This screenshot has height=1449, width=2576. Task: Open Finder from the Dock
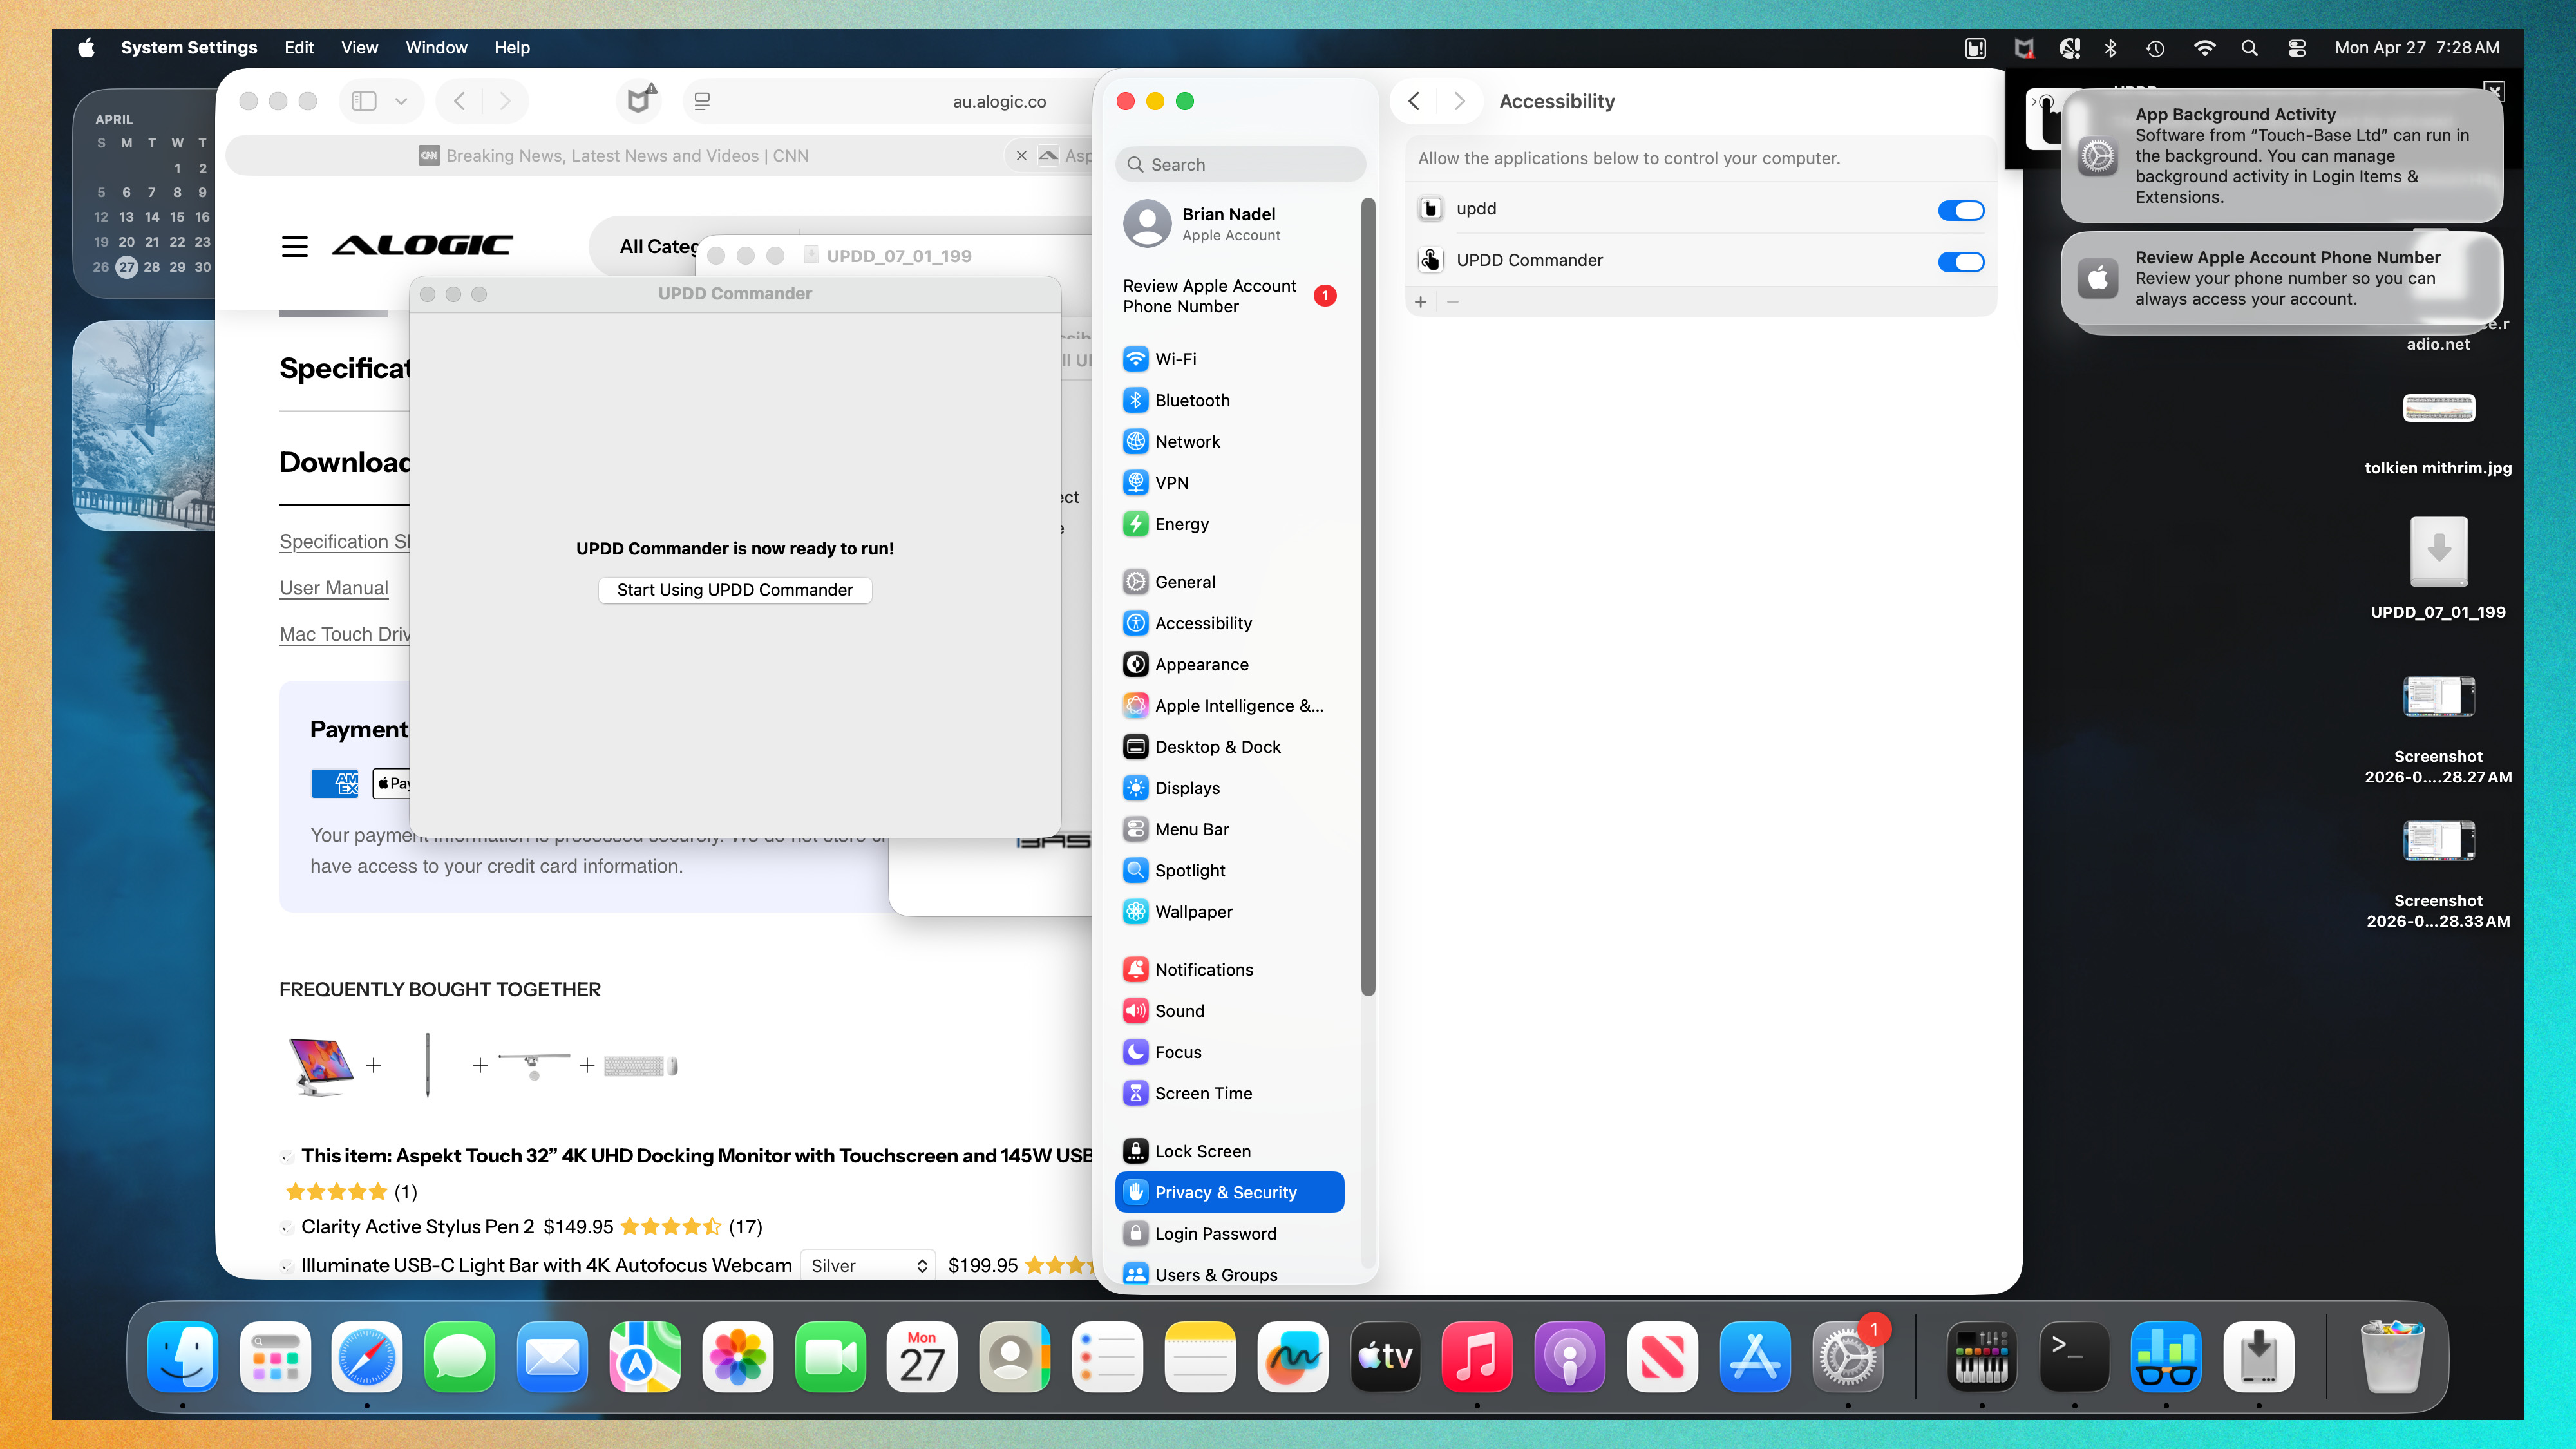click(x=183, y=1357)
